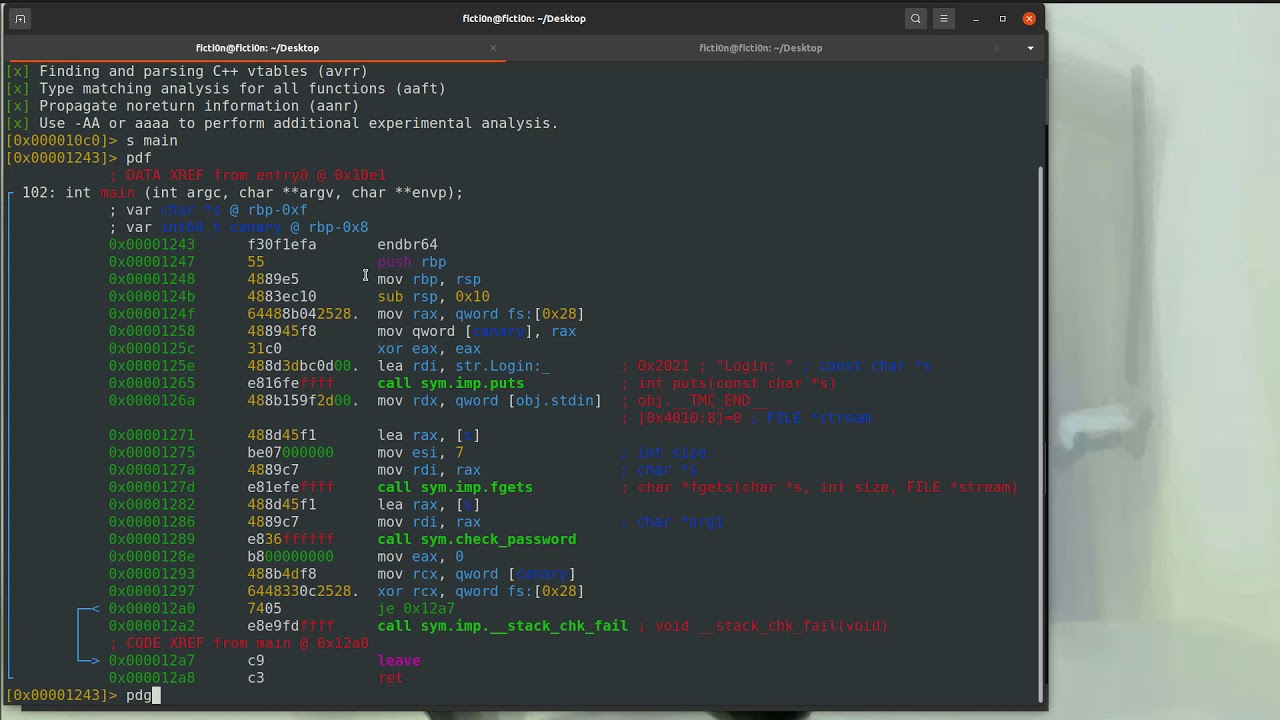Image resolution: width=1280 pixels, height=720 pixels.
Task: Click the new tab icon in the title bar
Action: click(20, 18)
